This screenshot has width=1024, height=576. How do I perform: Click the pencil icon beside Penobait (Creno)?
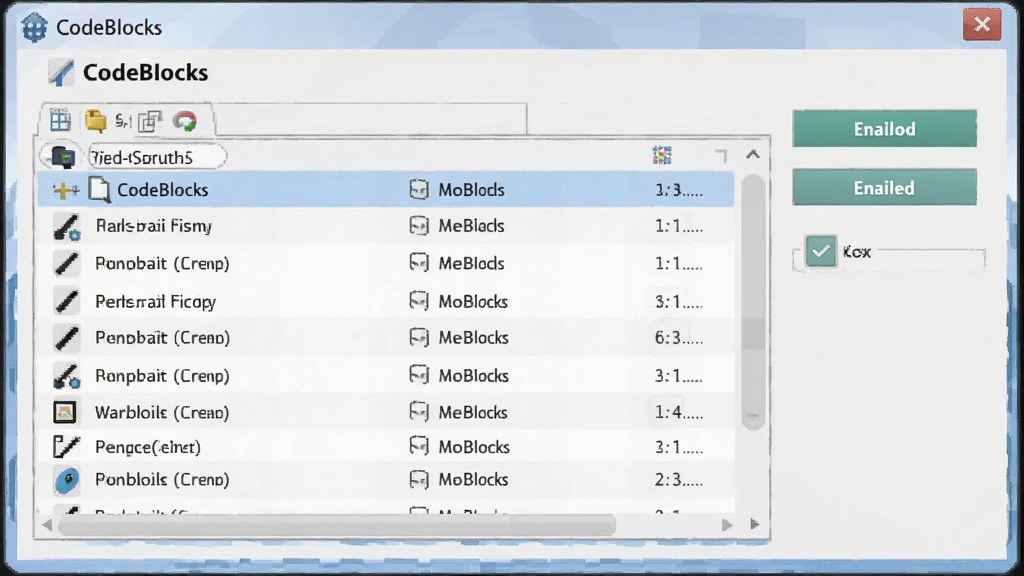[67, 338]
